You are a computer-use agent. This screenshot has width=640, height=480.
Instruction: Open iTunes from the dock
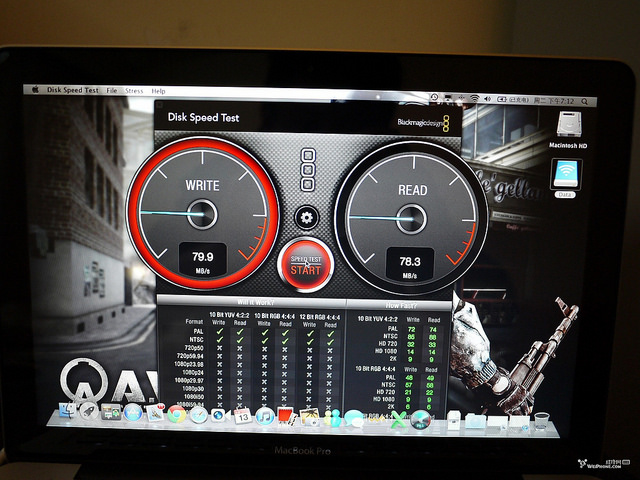pos(265,417)
